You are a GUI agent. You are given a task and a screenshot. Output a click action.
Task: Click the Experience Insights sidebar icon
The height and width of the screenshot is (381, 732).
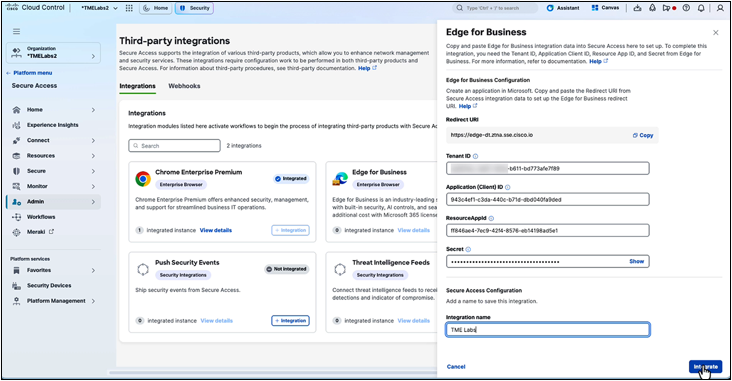pyautogui.click(x=16, y=125)
